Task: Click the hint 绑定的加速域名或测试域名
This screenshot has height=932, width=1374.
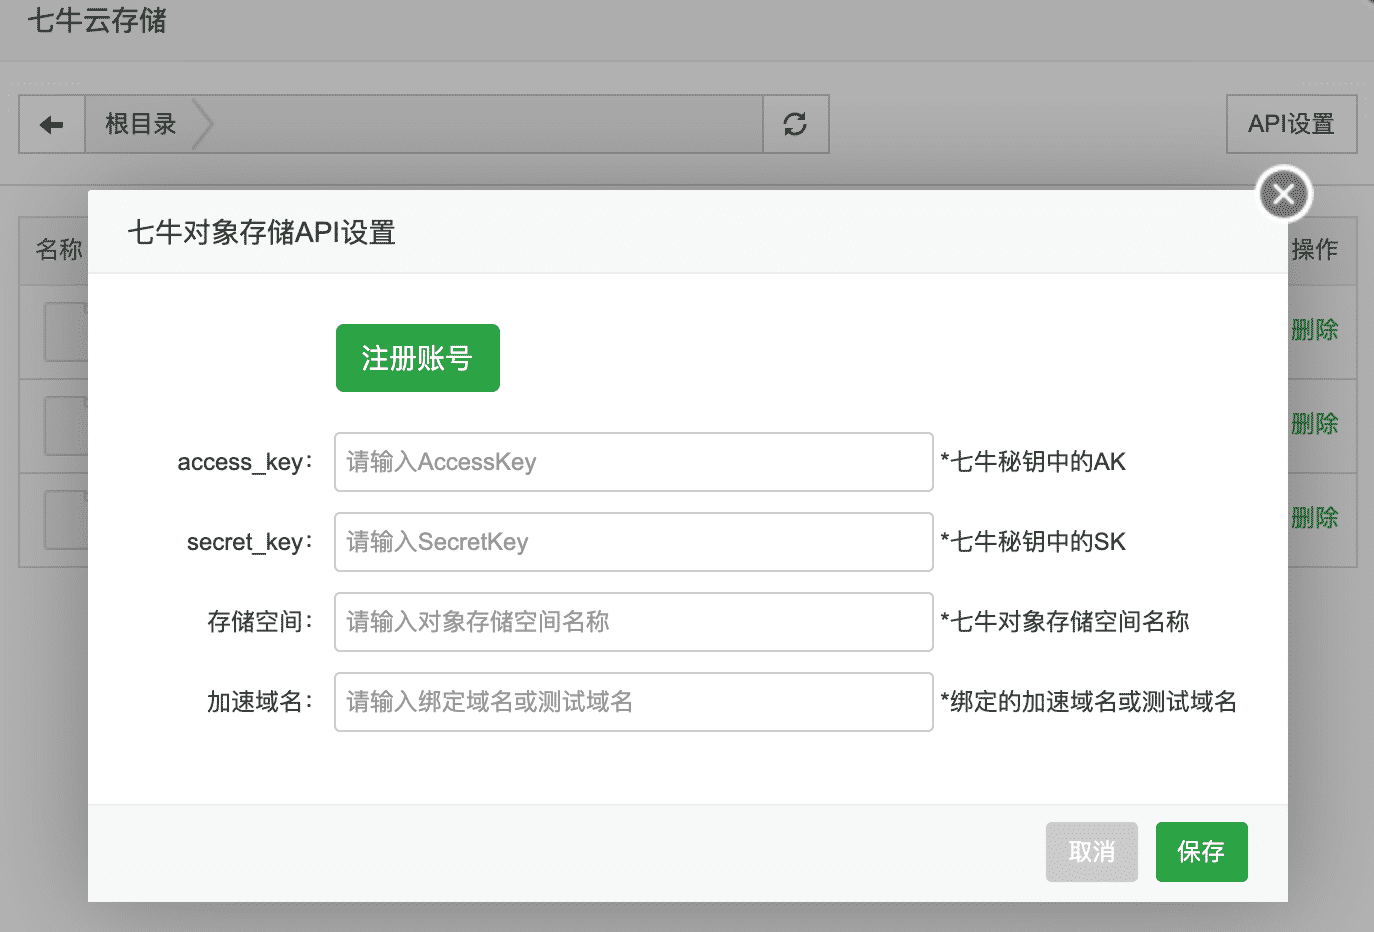Action: point(1089,702)
